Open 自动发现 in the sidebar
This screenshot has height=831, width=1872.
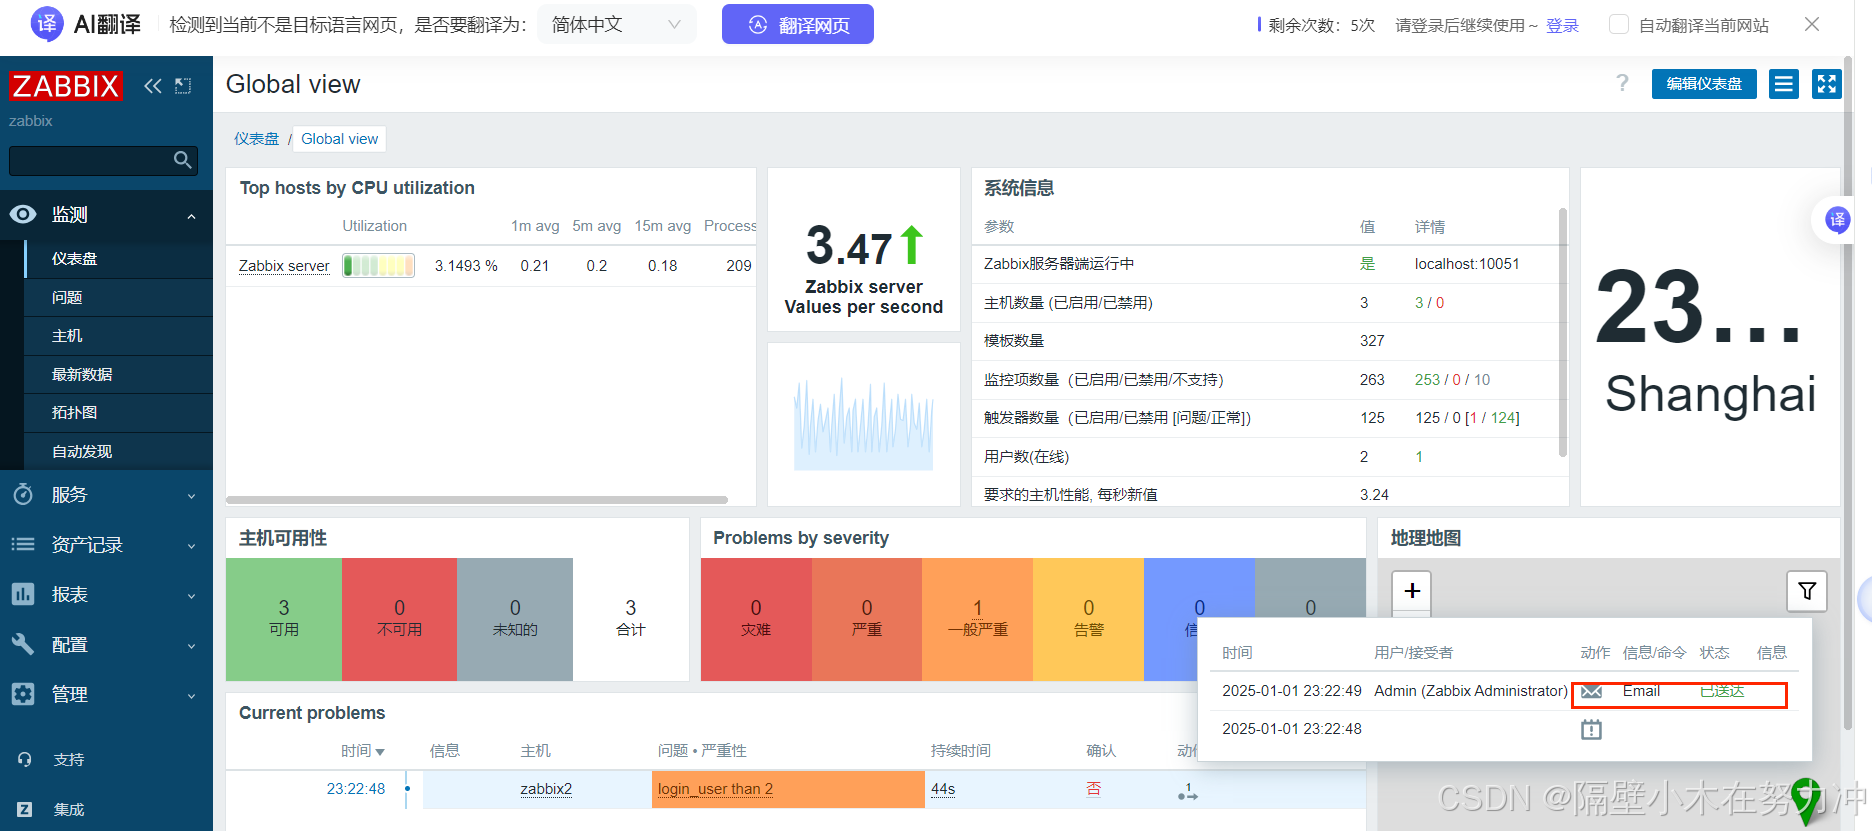click(x=82, y=451)
